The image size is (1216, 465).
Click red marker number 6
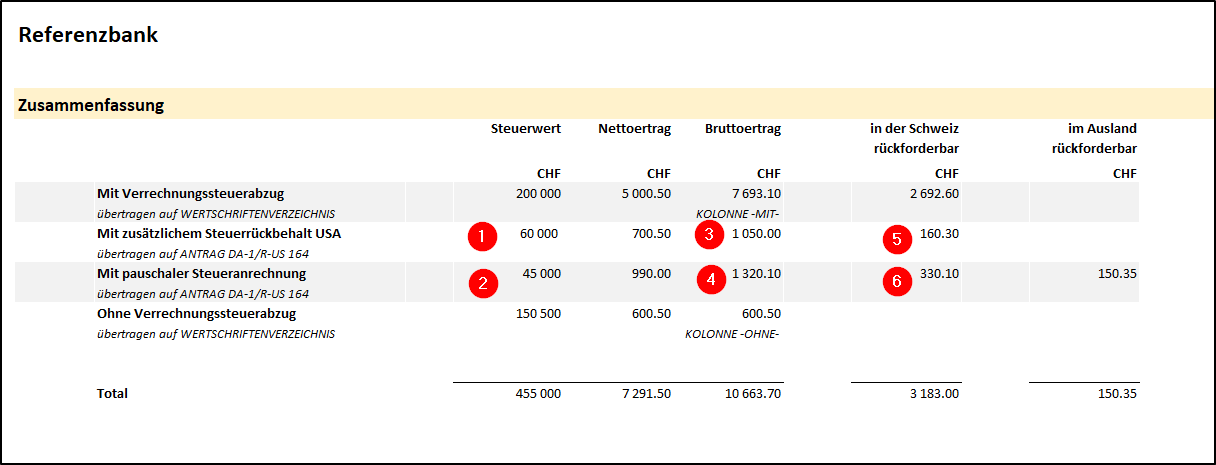[x=896, y=282]
